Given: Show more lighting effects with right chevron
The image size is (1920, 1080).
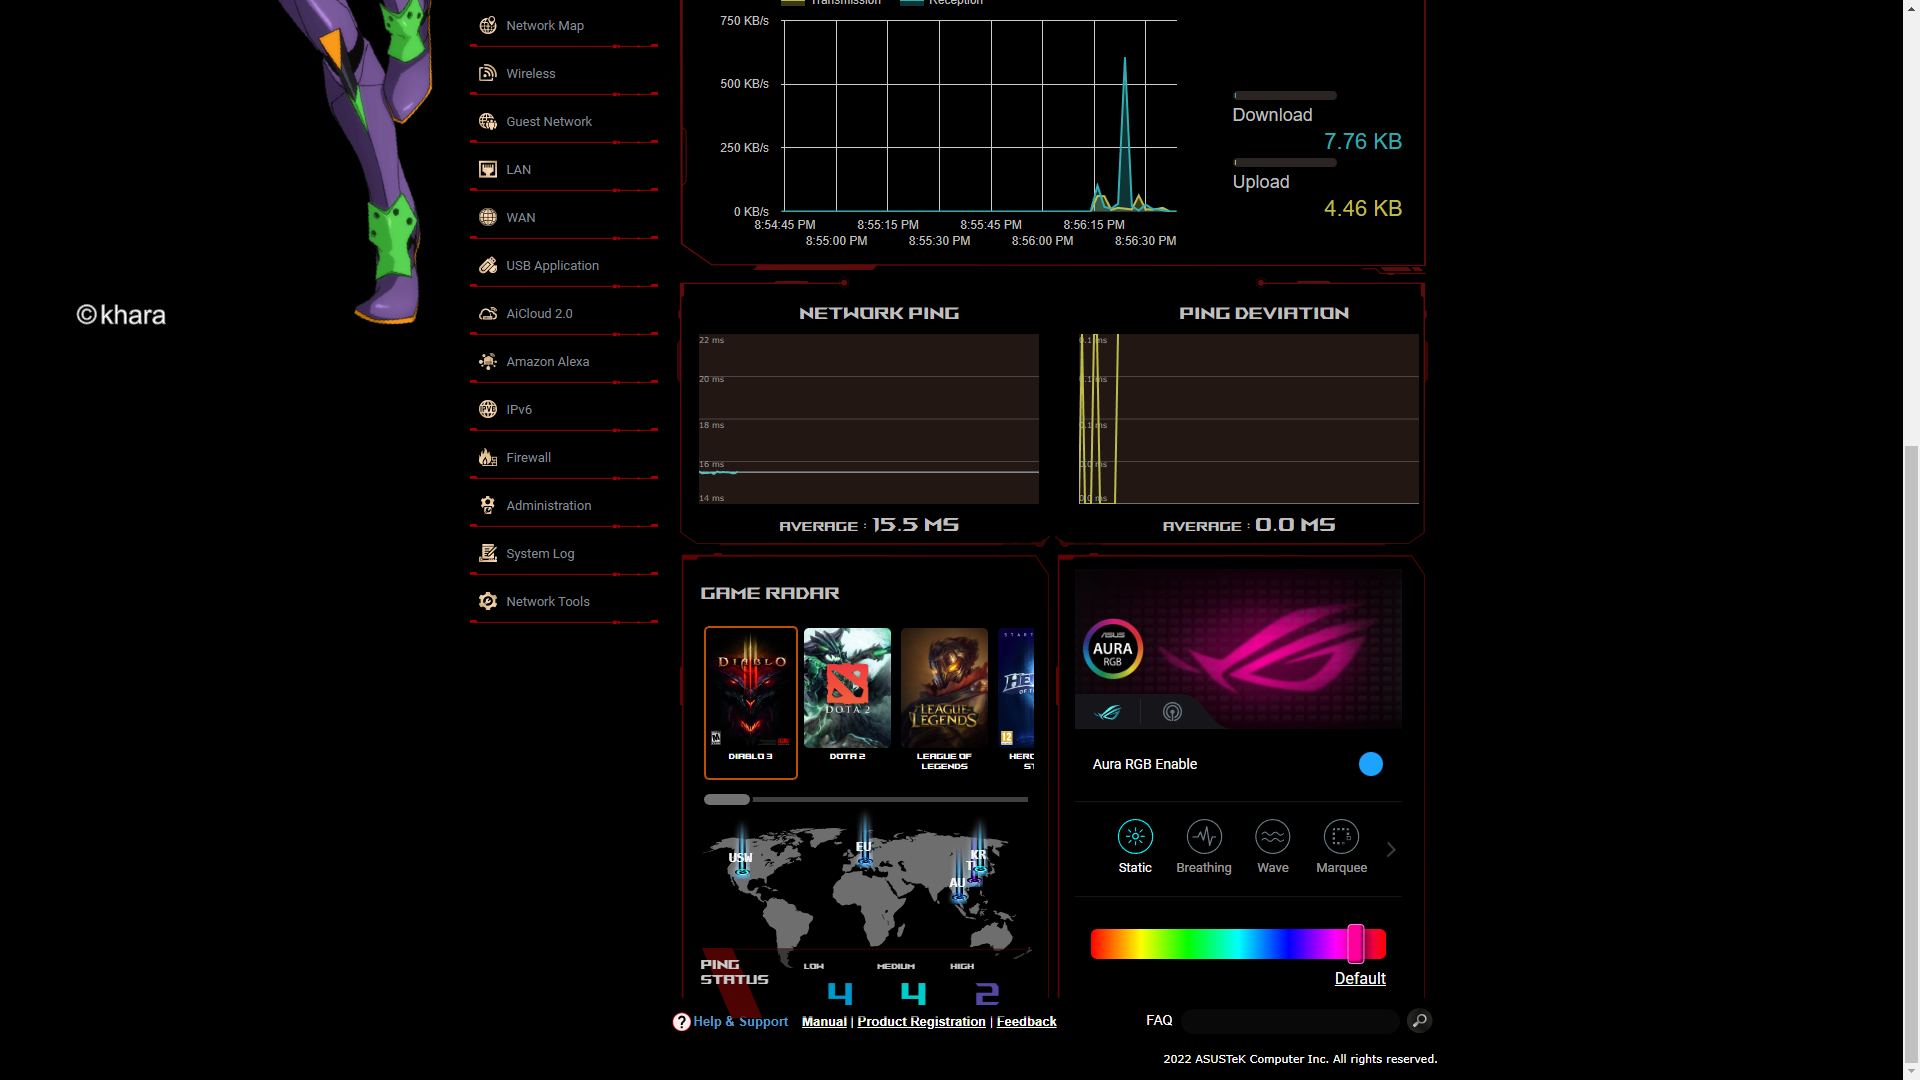Looking at the screenshot, I should (1390, 849).
